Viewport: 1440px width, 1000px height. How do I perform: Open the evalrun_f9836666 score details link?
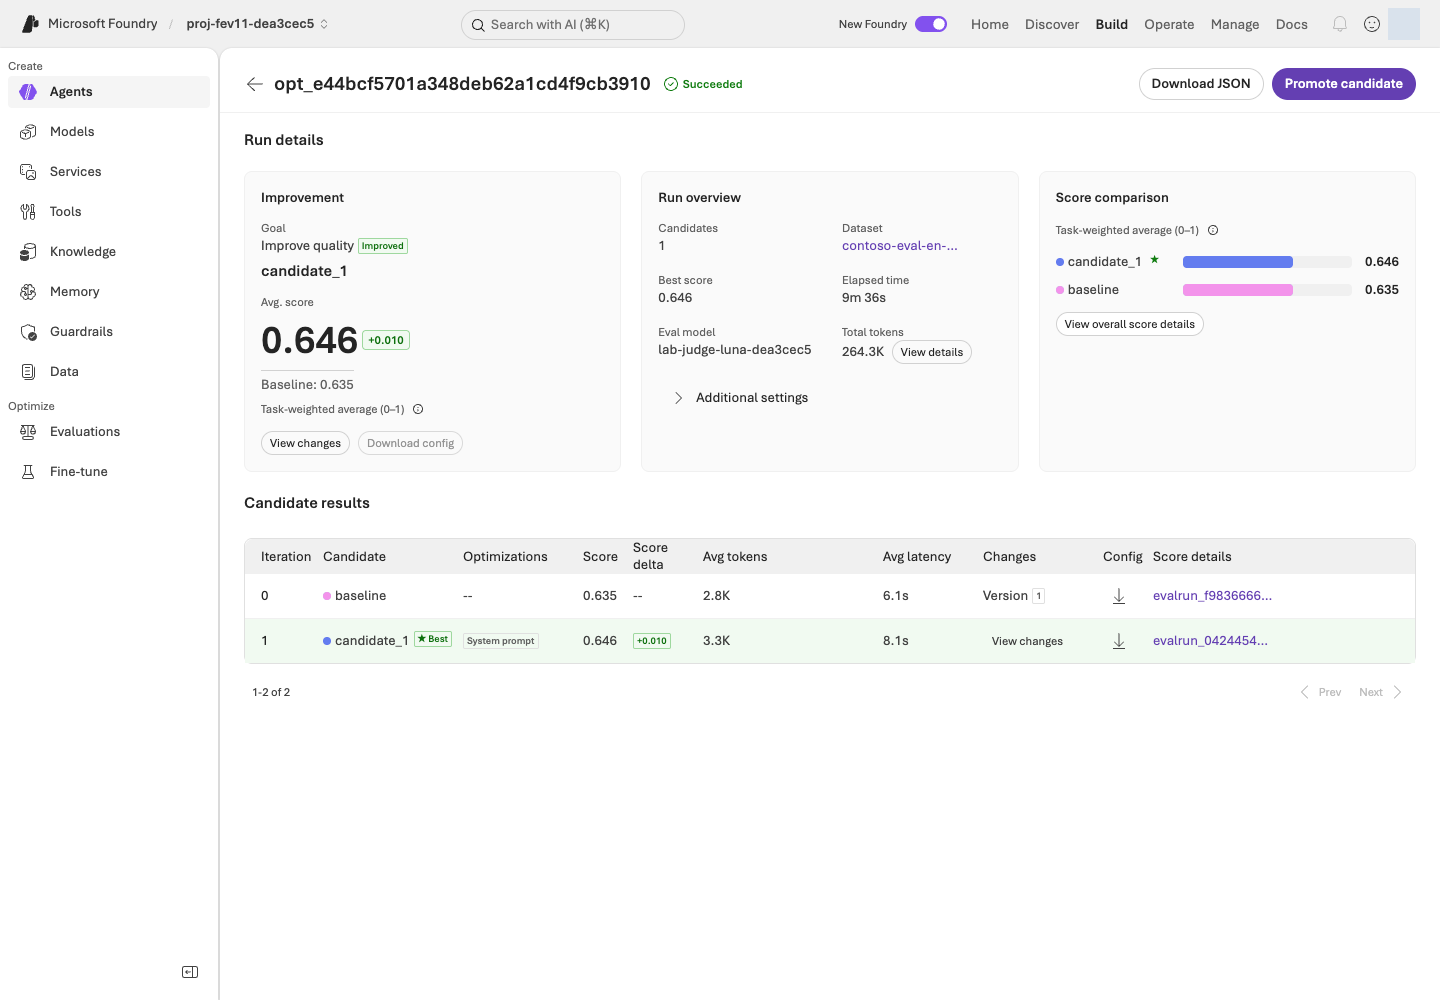coord(1212,596)
